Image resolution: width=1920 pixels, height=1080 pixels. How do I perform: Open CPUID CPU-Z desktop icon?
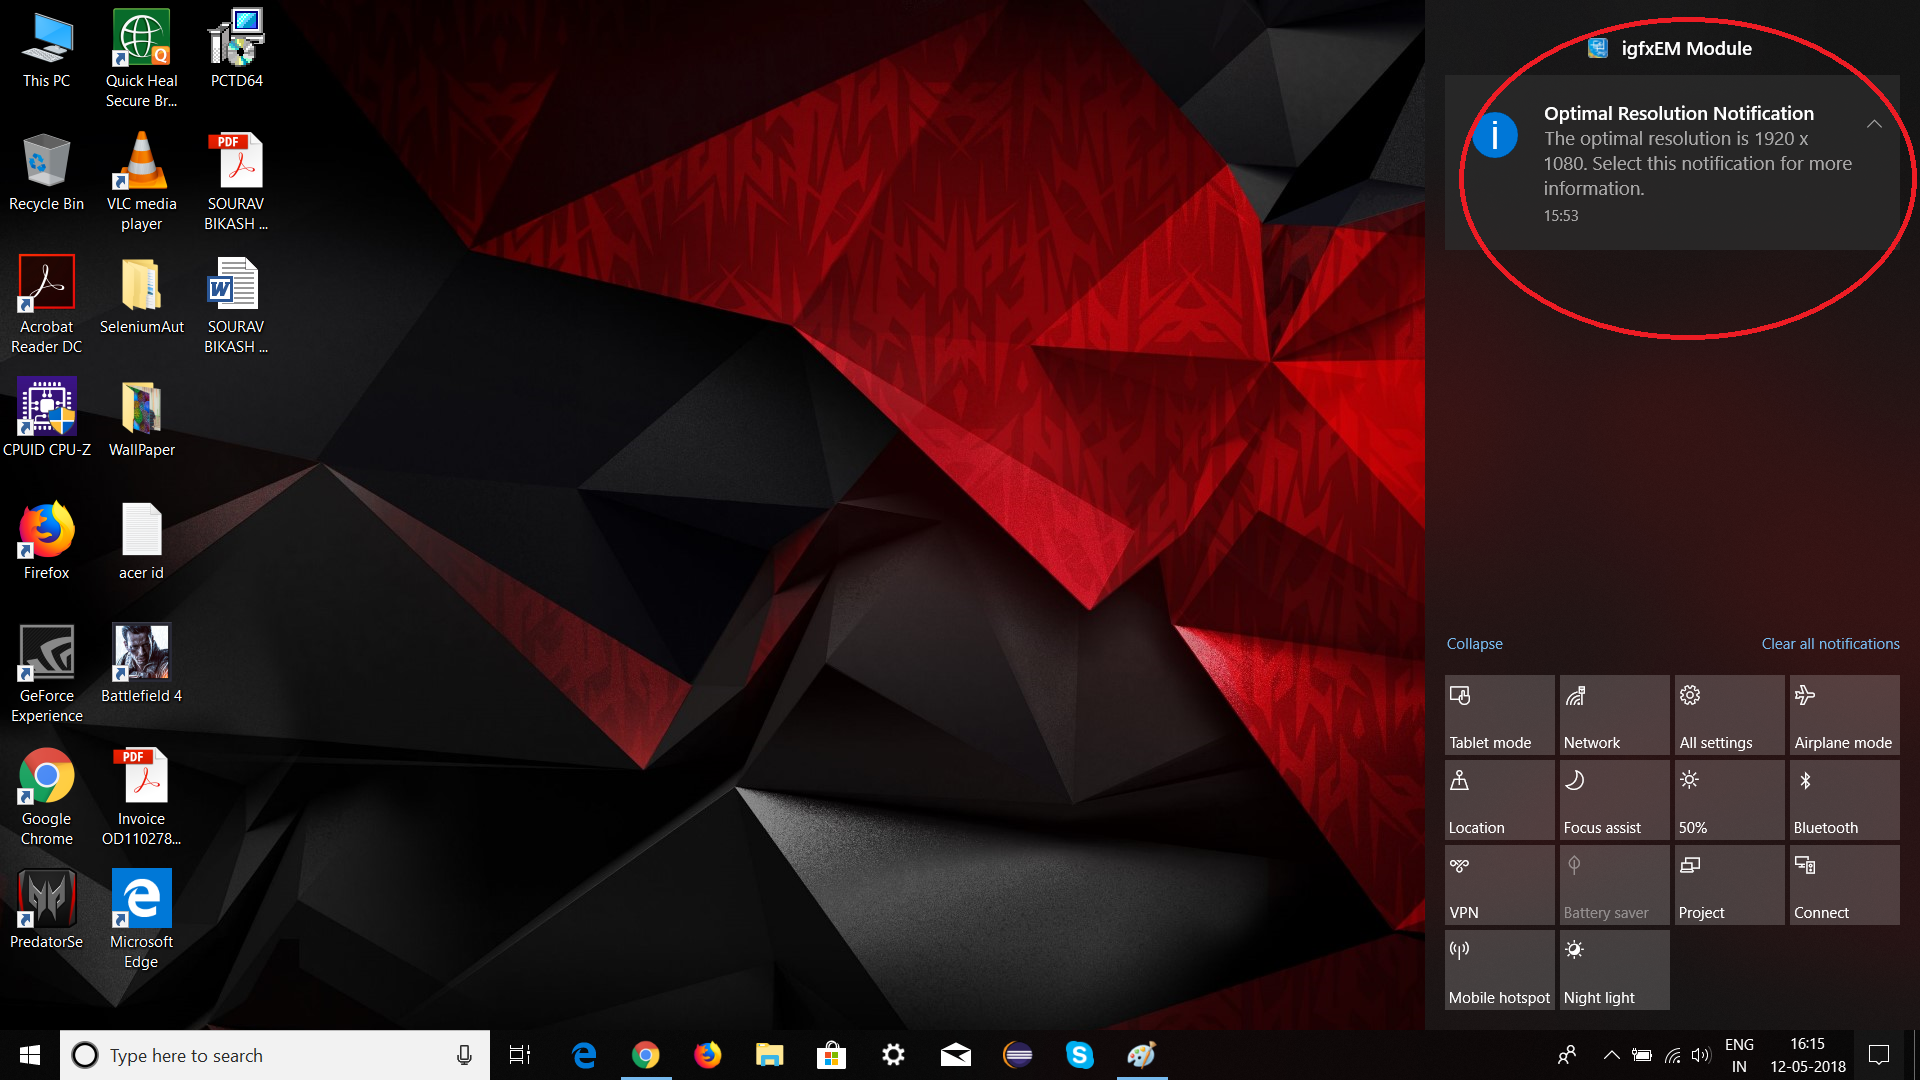point(46,417)
